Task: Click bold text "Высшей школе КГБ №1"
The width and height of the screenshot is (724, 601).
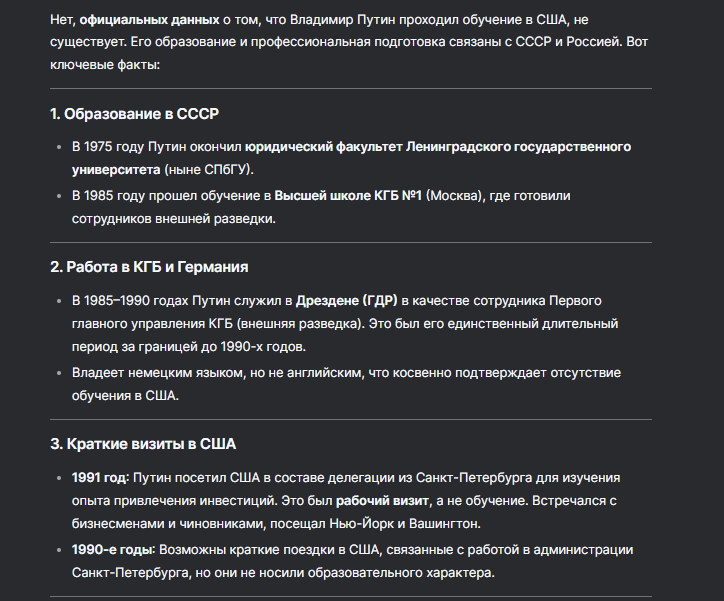Action: click(348, 196)
